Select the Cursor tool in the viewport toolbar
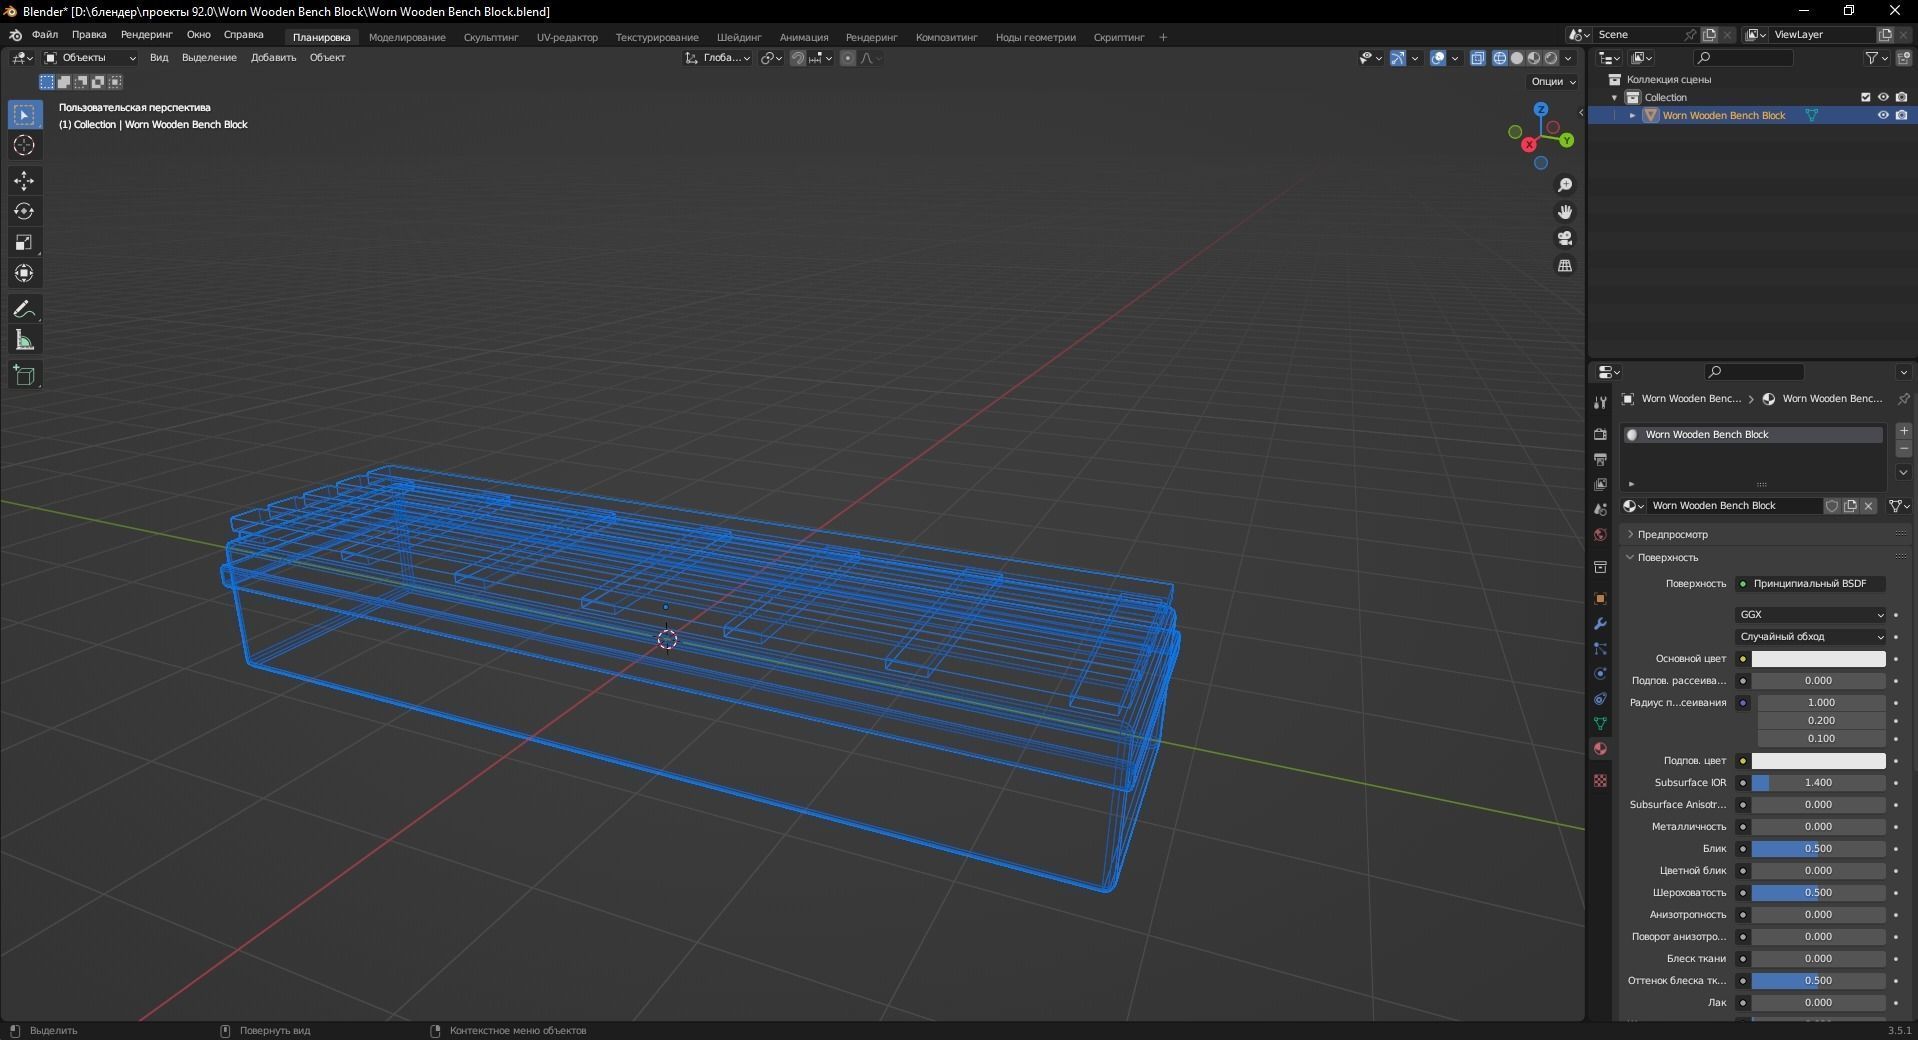 tap(24, 146)
